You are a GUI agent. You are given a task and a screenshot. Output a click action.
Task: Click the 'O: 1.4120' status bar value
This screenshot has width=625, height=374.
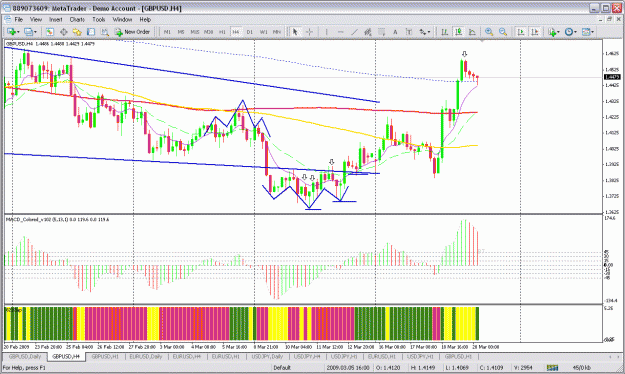[387, 368]
